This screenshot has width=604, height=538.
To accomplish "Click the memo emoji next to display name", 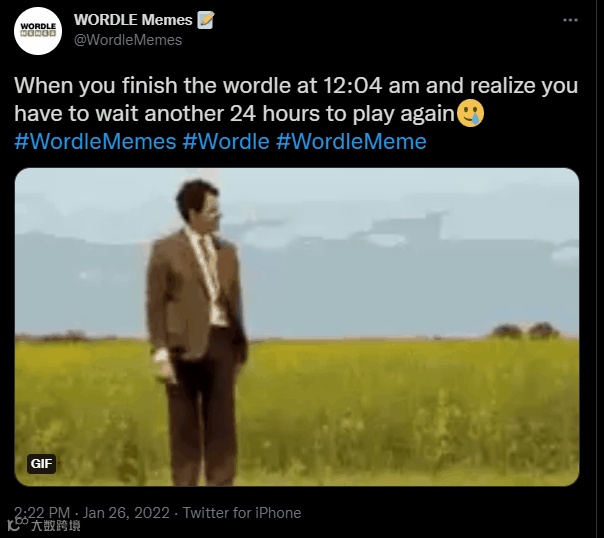I will pyautogui.click(x=206, y=20).
